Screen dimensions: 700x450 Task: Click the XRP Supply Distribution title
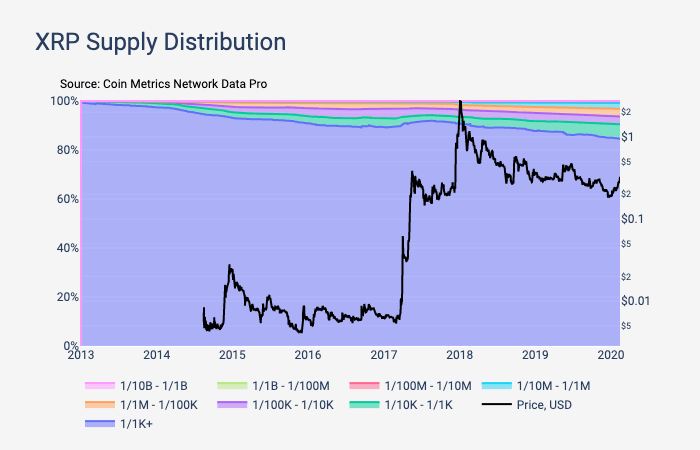click(161, 42)
